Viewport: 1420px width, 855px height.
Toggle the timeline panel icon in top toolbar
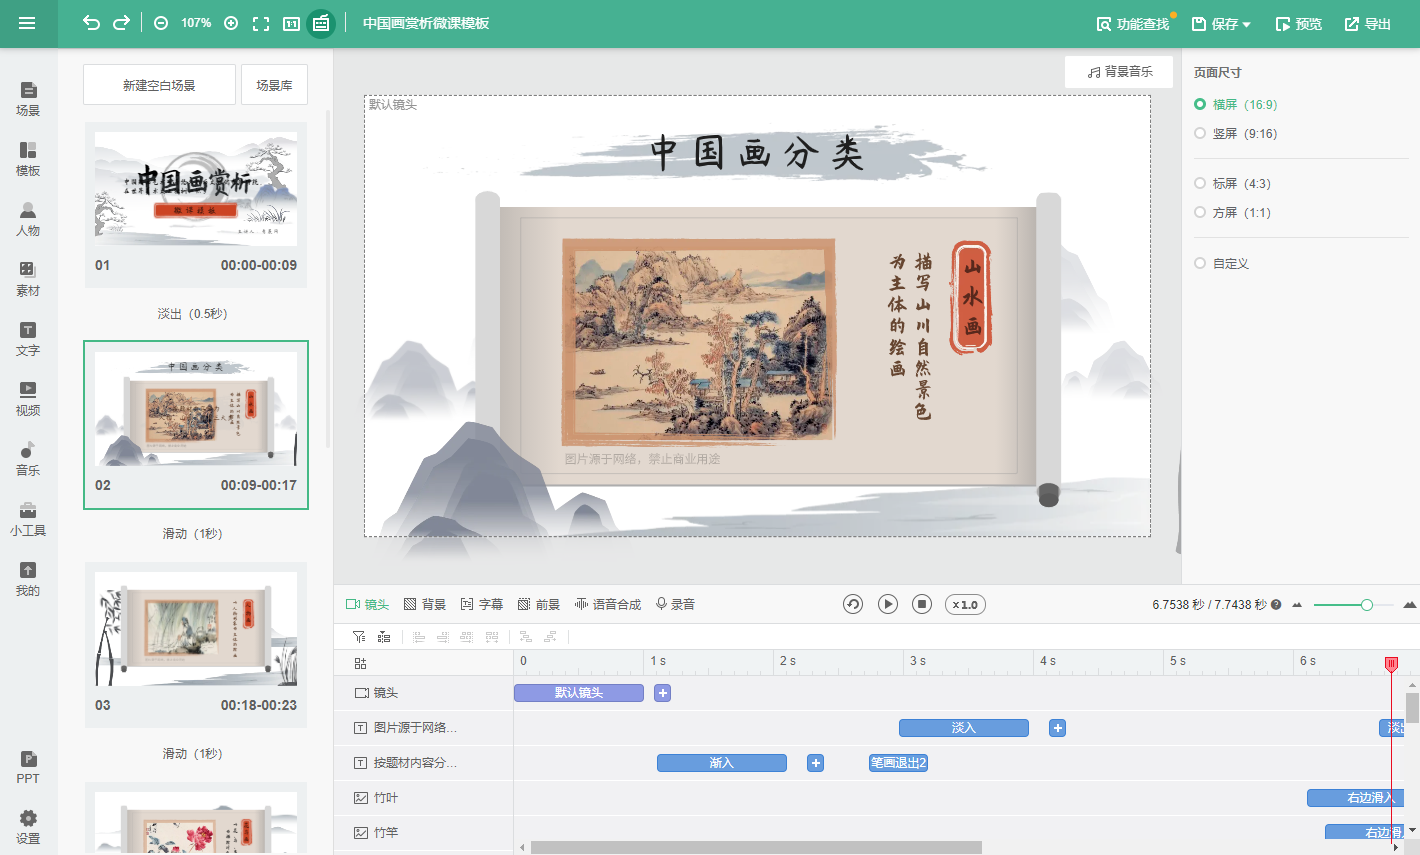pos(321,23)
